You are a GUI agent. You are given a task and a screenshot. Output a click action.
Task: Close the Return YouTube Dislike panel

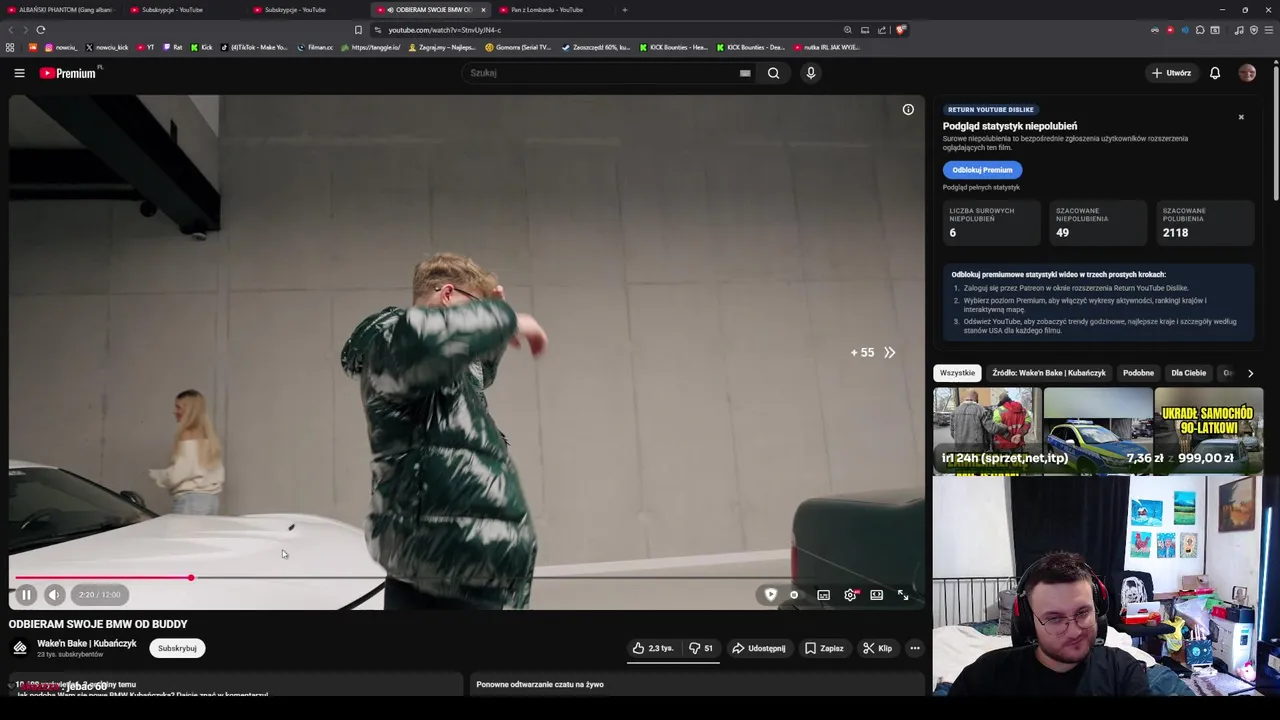tap(1241, 117)
